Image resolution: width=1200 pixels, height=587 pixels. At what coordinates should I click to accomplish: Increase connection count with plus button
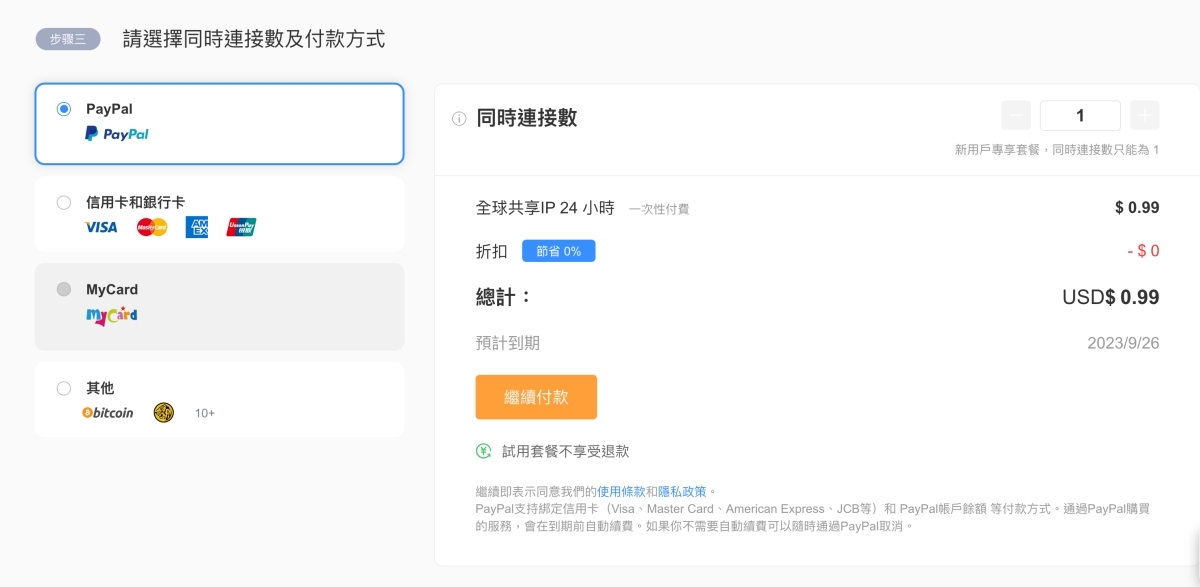[1144, 116]
